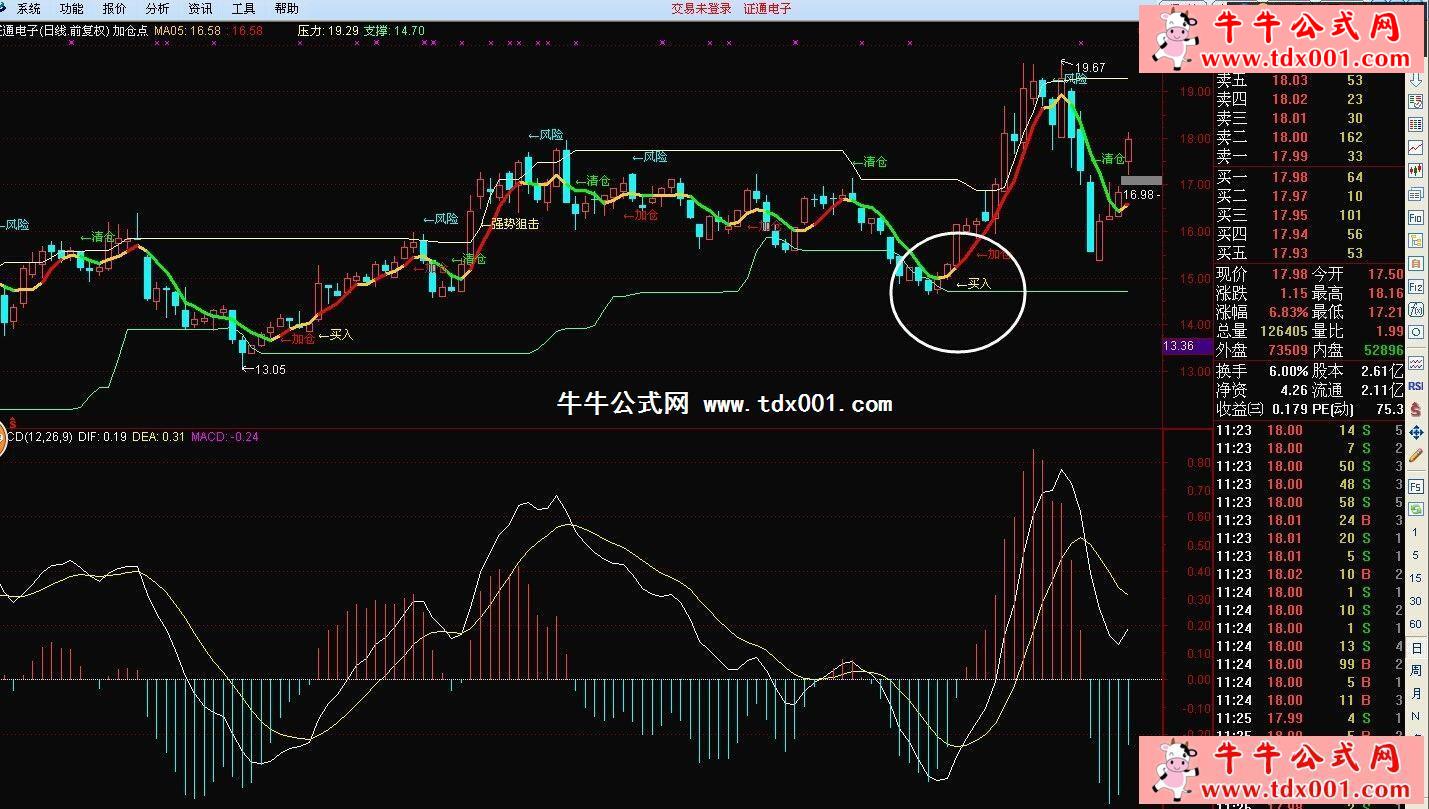Open the Fs time-sharing chart icon
Screen dimensions: 1429x809
click(x=1416, y=487)
